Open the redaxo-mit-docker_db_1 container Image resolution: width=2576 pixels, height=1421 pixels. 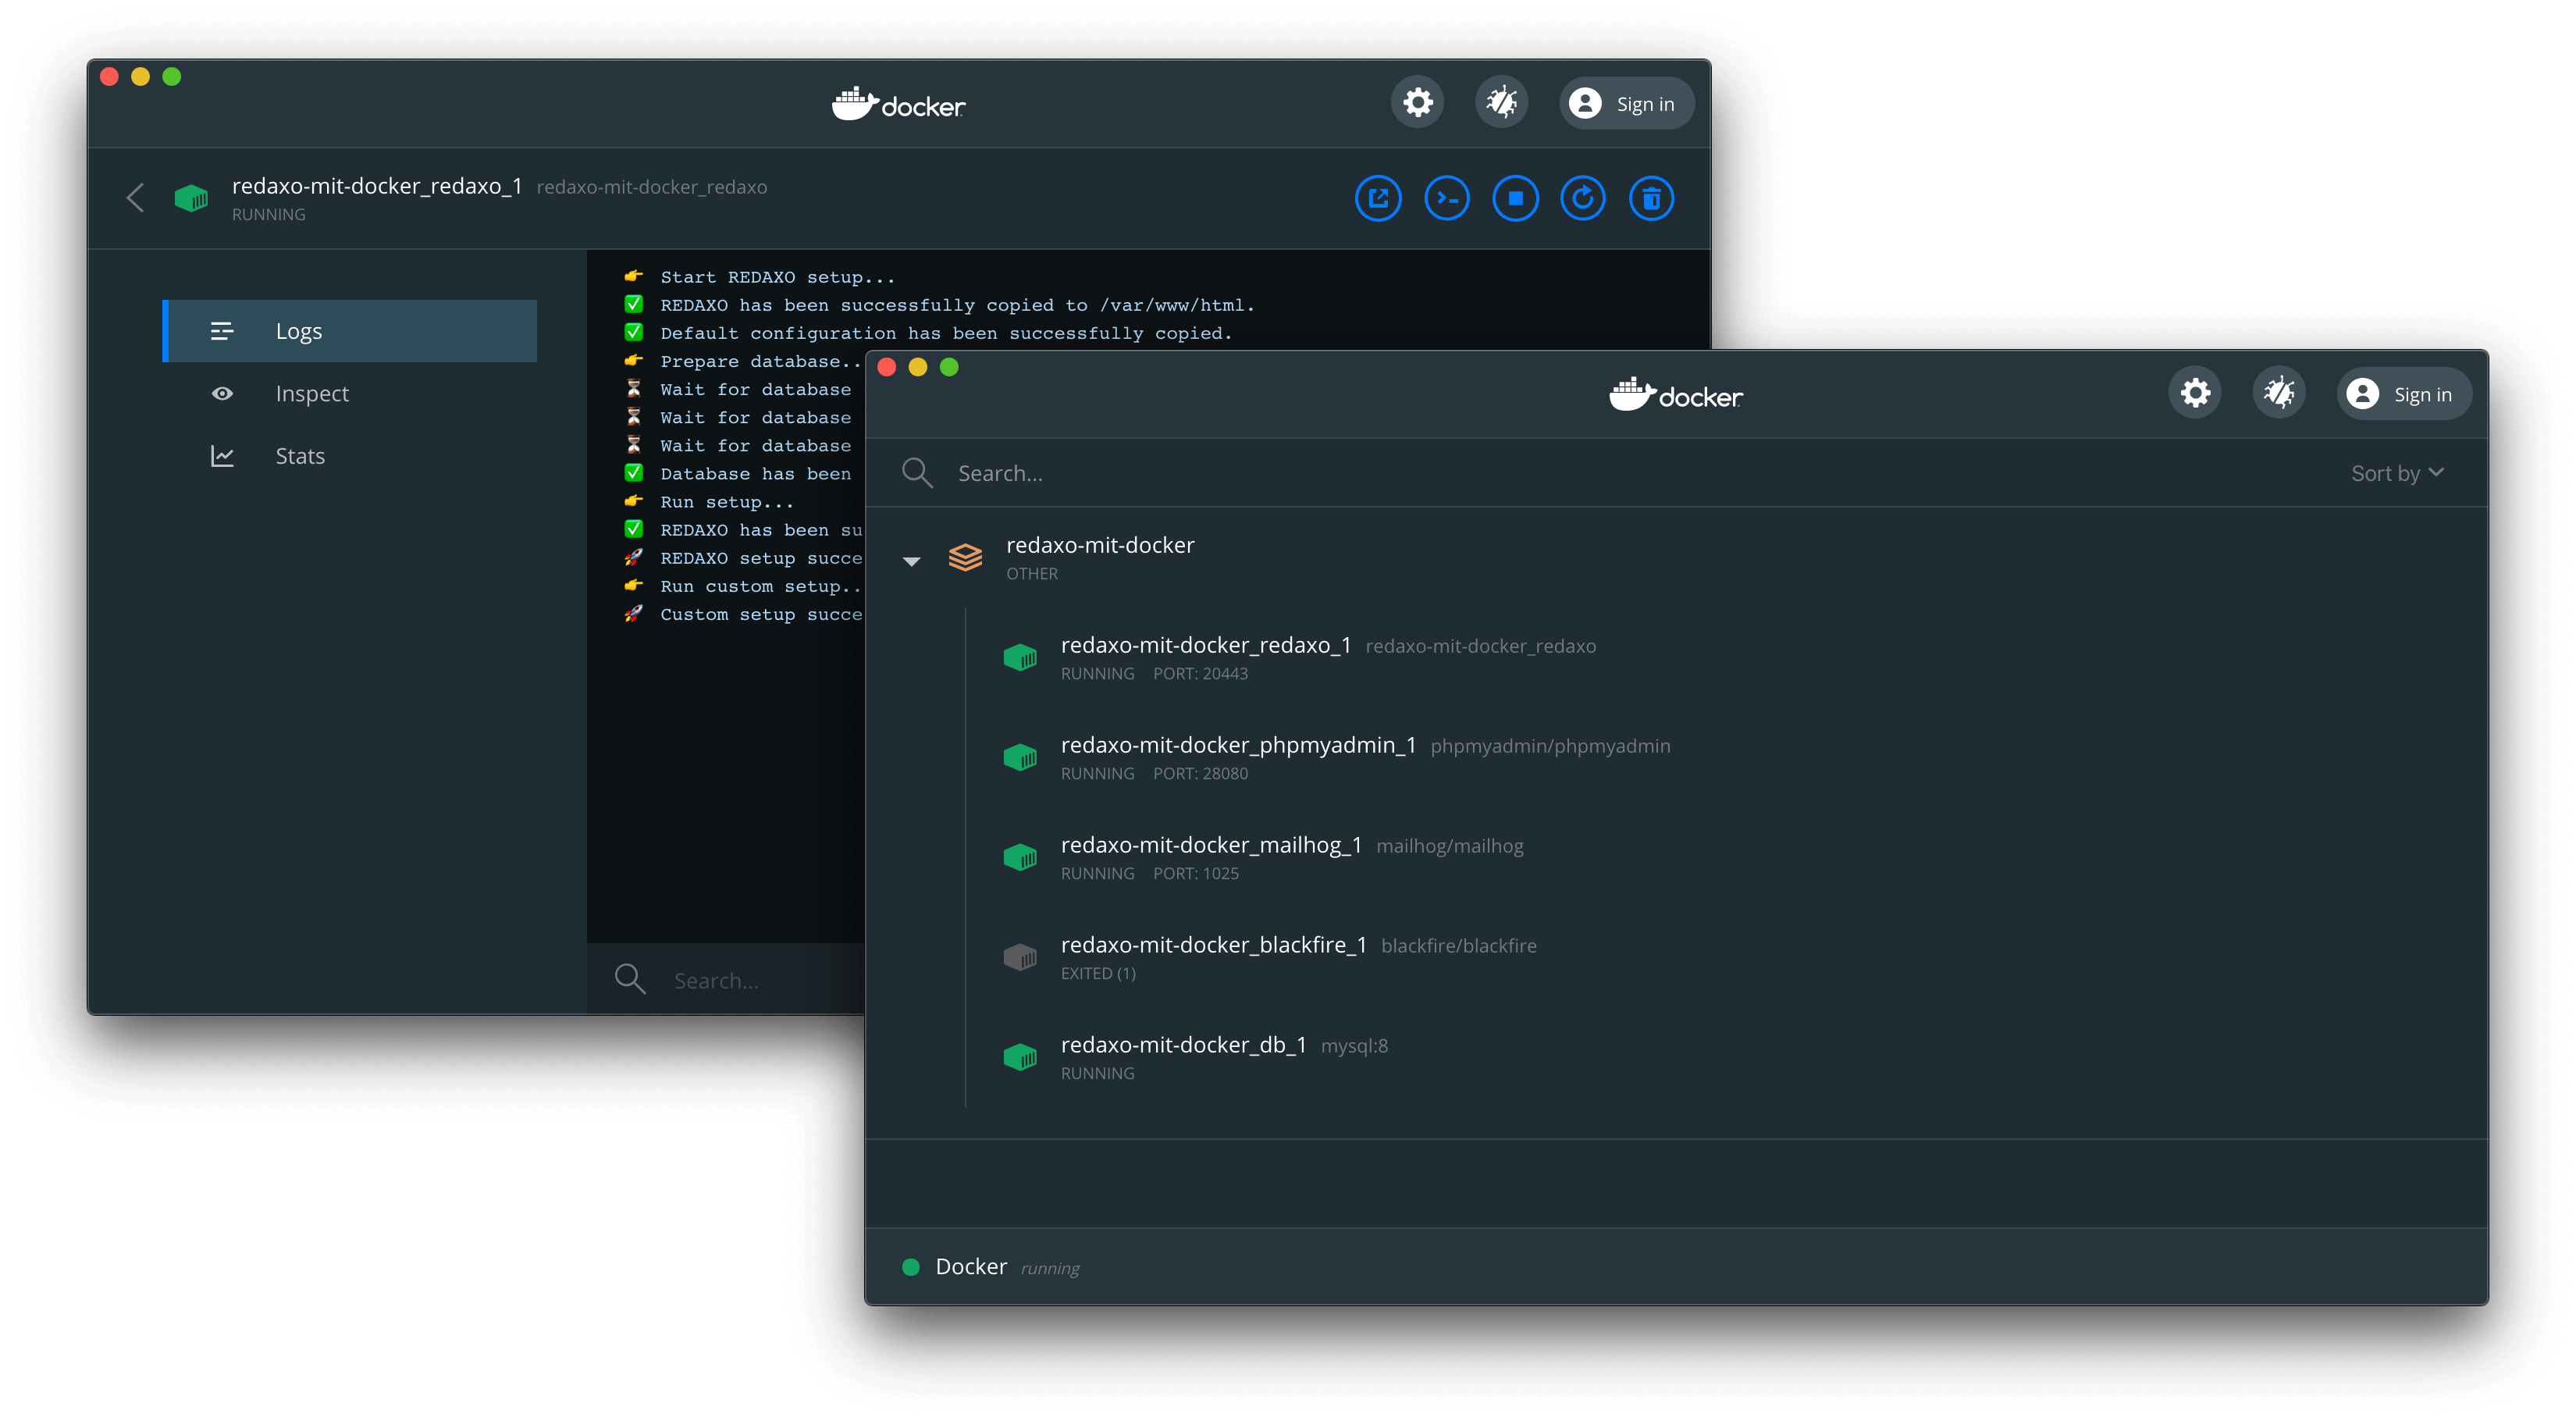click(1183, 1046)
